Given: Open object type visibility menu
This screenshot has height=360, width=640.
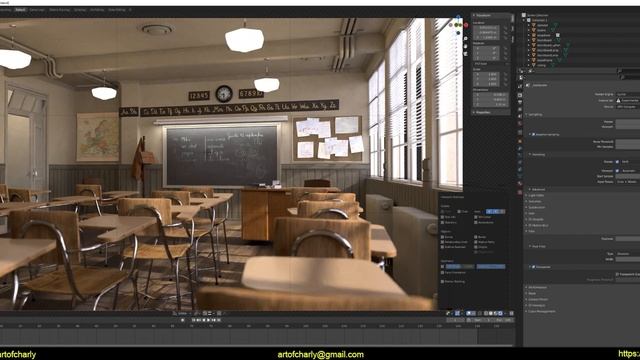Looking at the screenshot, I should click(448, 313).
